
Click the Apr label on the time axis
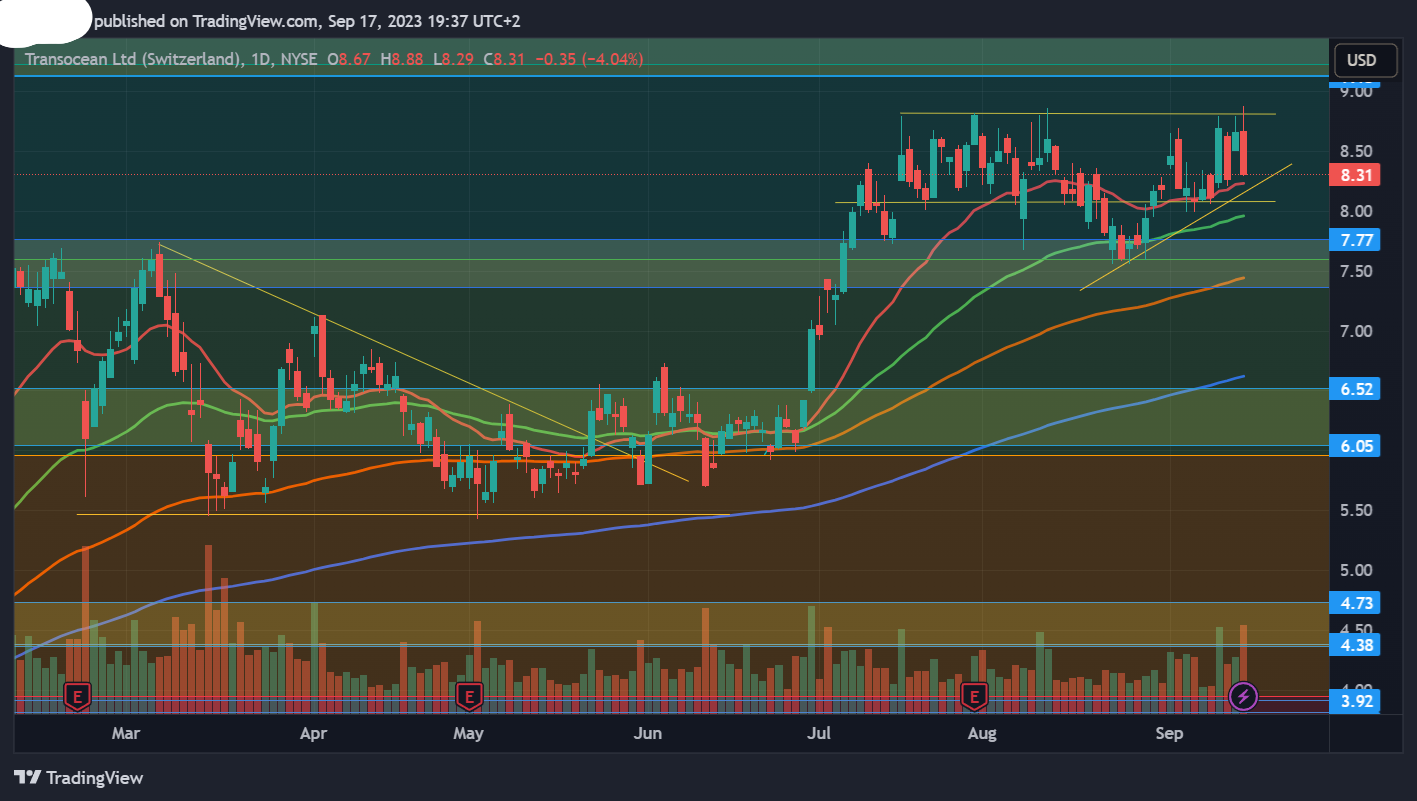click(314, 734)
